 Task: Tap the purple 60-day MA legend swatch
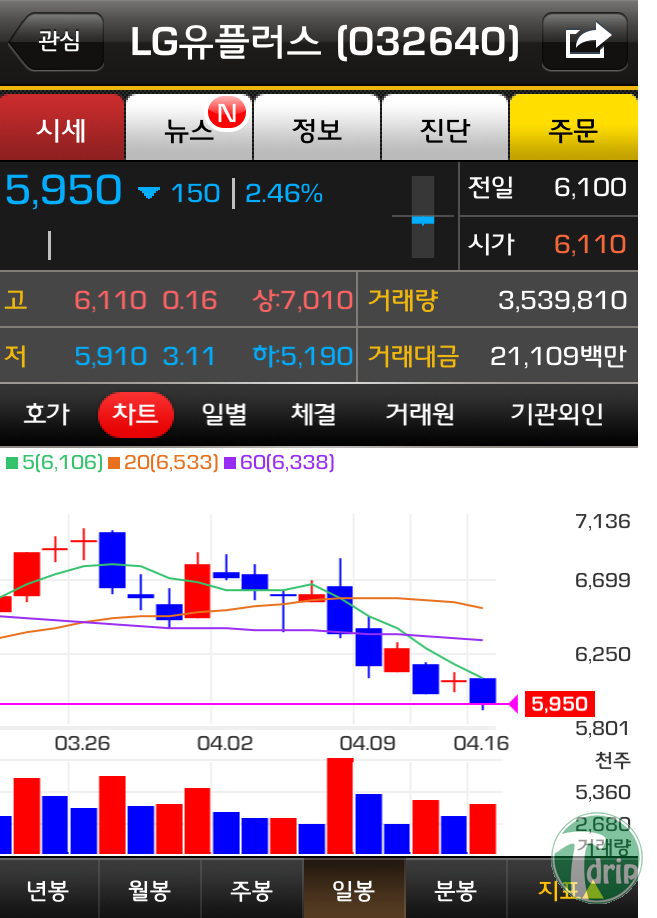tap(230, 463)
